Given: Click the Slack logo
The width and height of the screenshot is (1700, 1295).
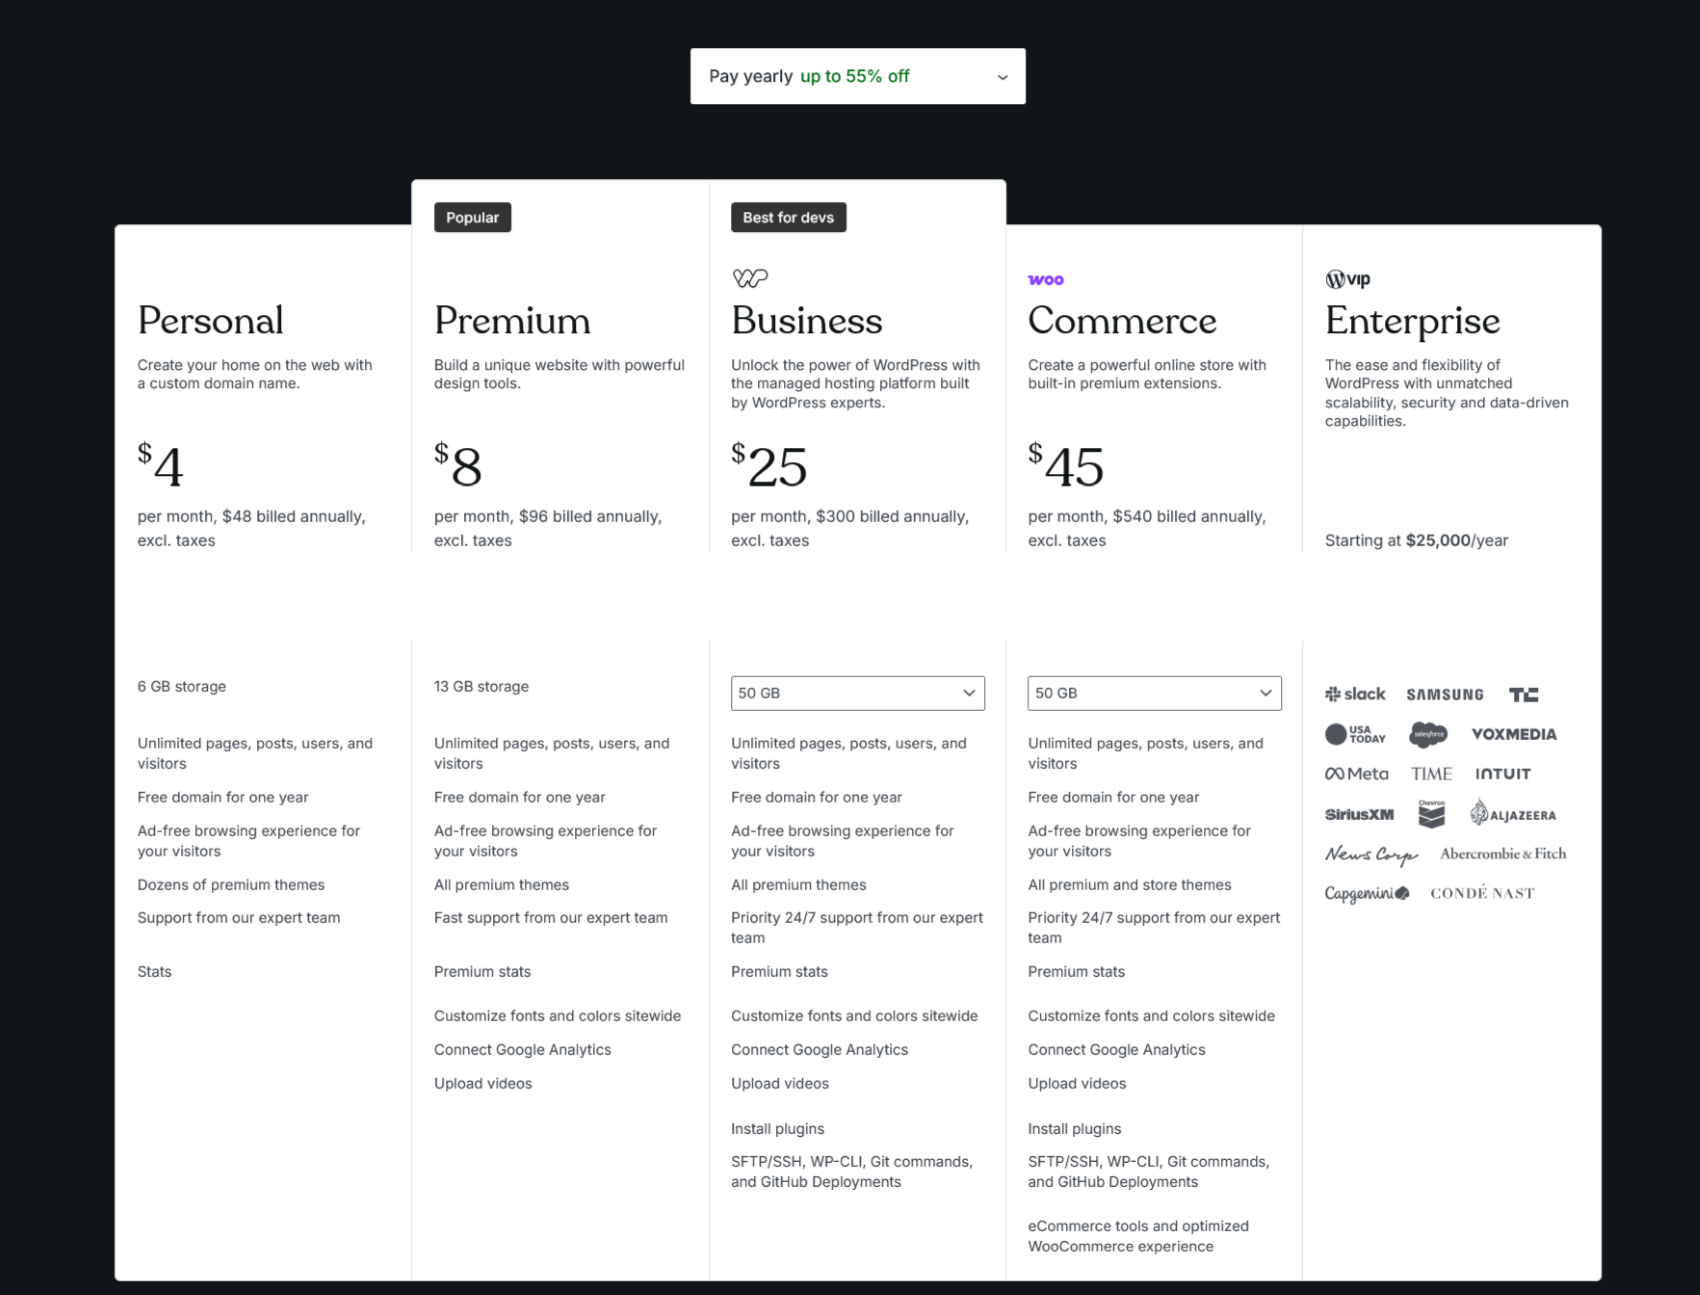Looking at the screenshot, I should tap(1354, 694).
